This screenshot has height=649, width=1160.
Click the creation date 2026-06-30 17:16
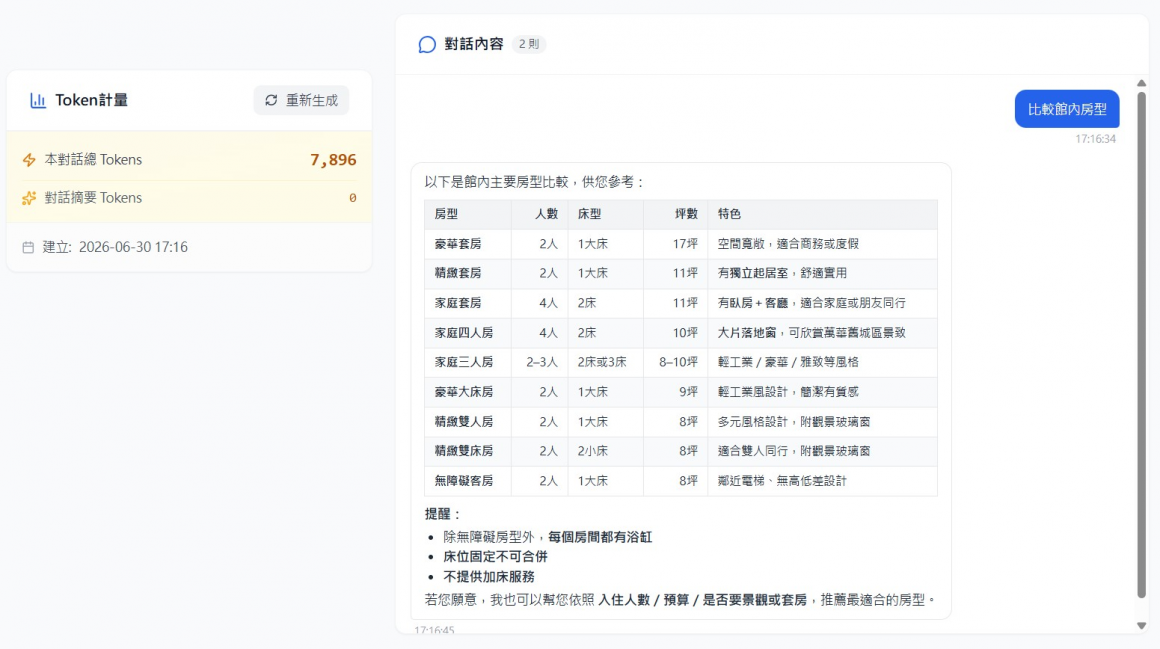pyautogui.click(x=133, y=247)
